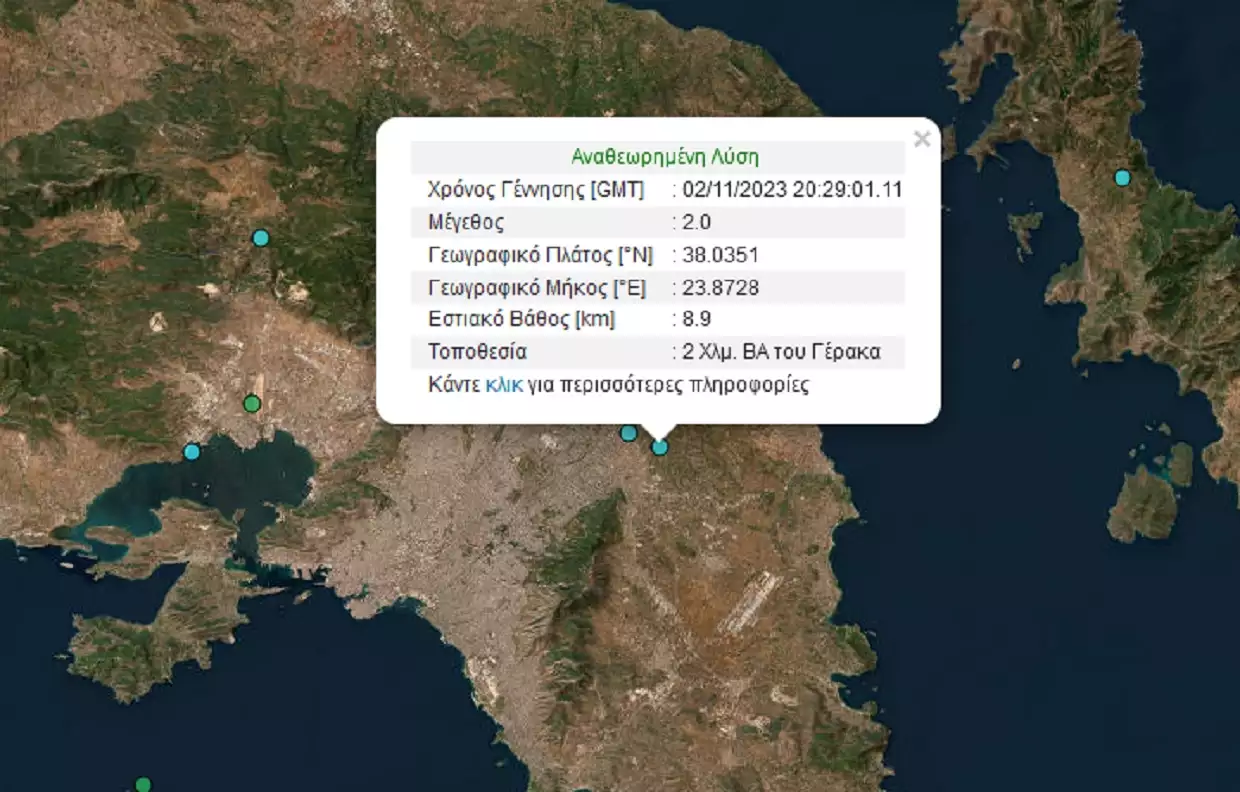The image size is (1240, 792).
Task: Click the 'Αναθεωρημένη Λύση' popup header
Action: pyautogui.click(x=664, y=157)
